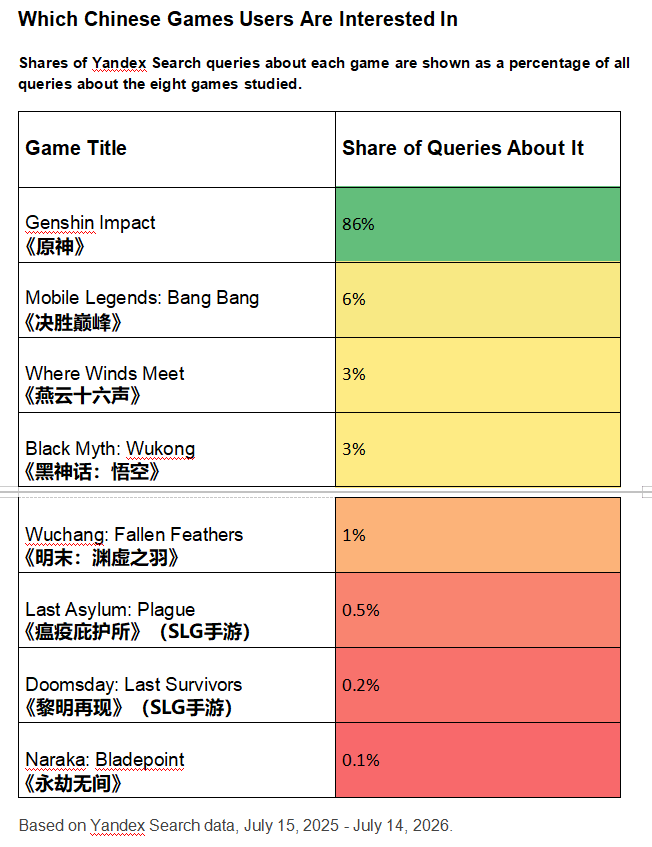This screenshot has width=652, height=847.
Task: Click the green 86% cell
Action: 478,225
